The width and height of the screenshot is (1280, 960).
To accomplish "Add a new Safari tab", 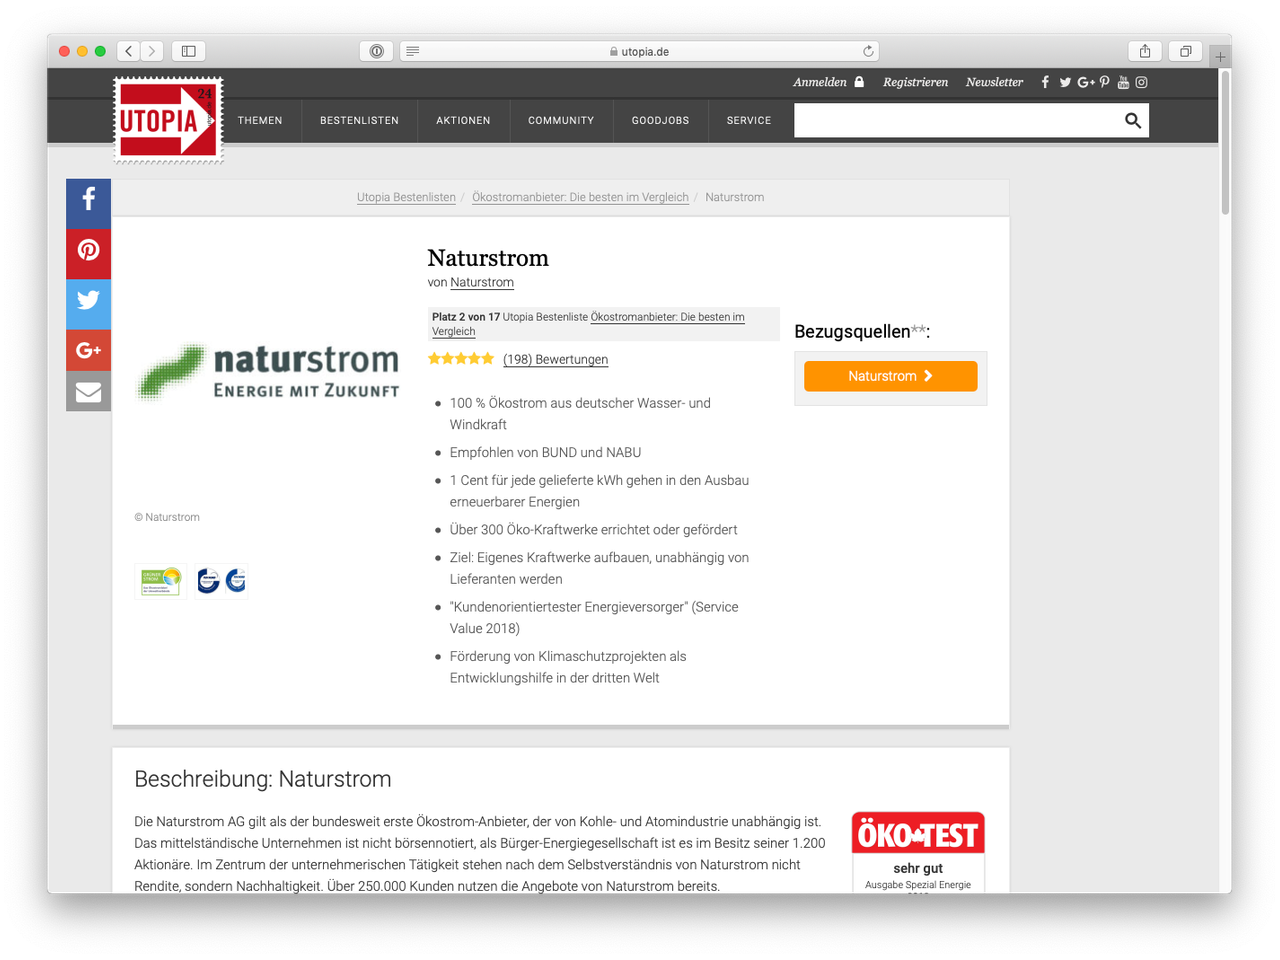I will pos(1220,57).
